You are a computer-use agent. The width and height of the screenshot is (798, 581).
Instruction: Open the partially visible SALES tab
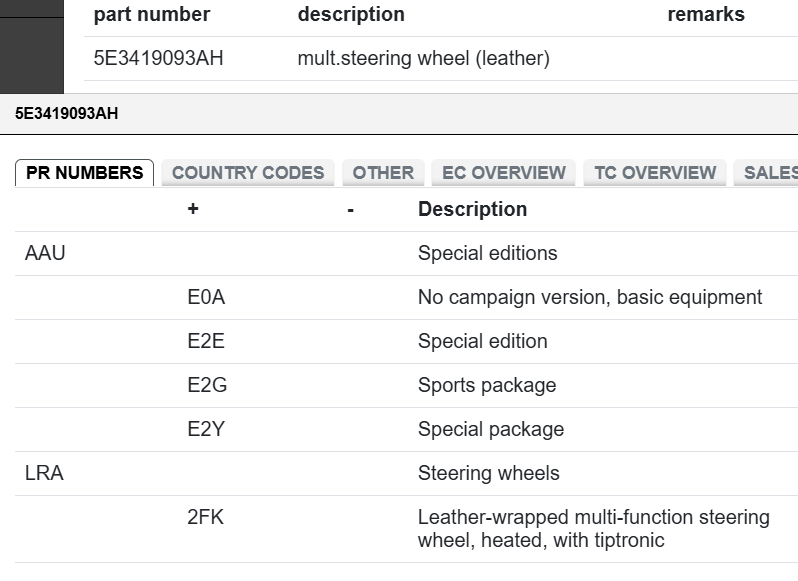(768, 173)
